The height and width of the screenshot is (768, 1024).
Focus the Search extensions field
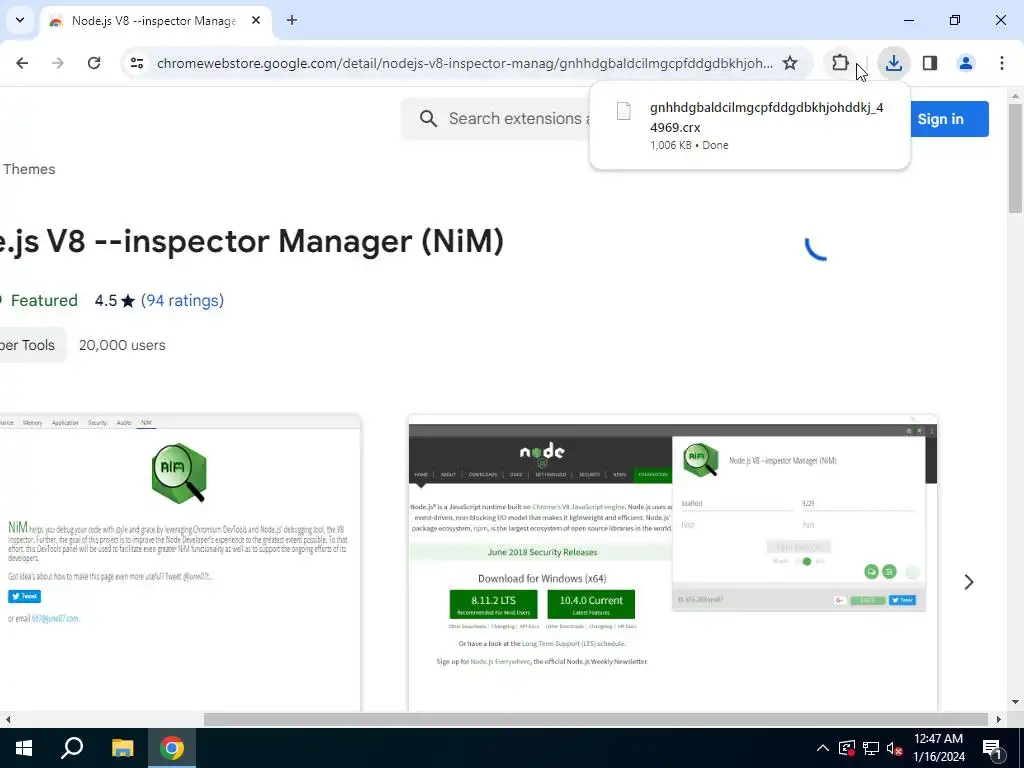click(519, 118)
